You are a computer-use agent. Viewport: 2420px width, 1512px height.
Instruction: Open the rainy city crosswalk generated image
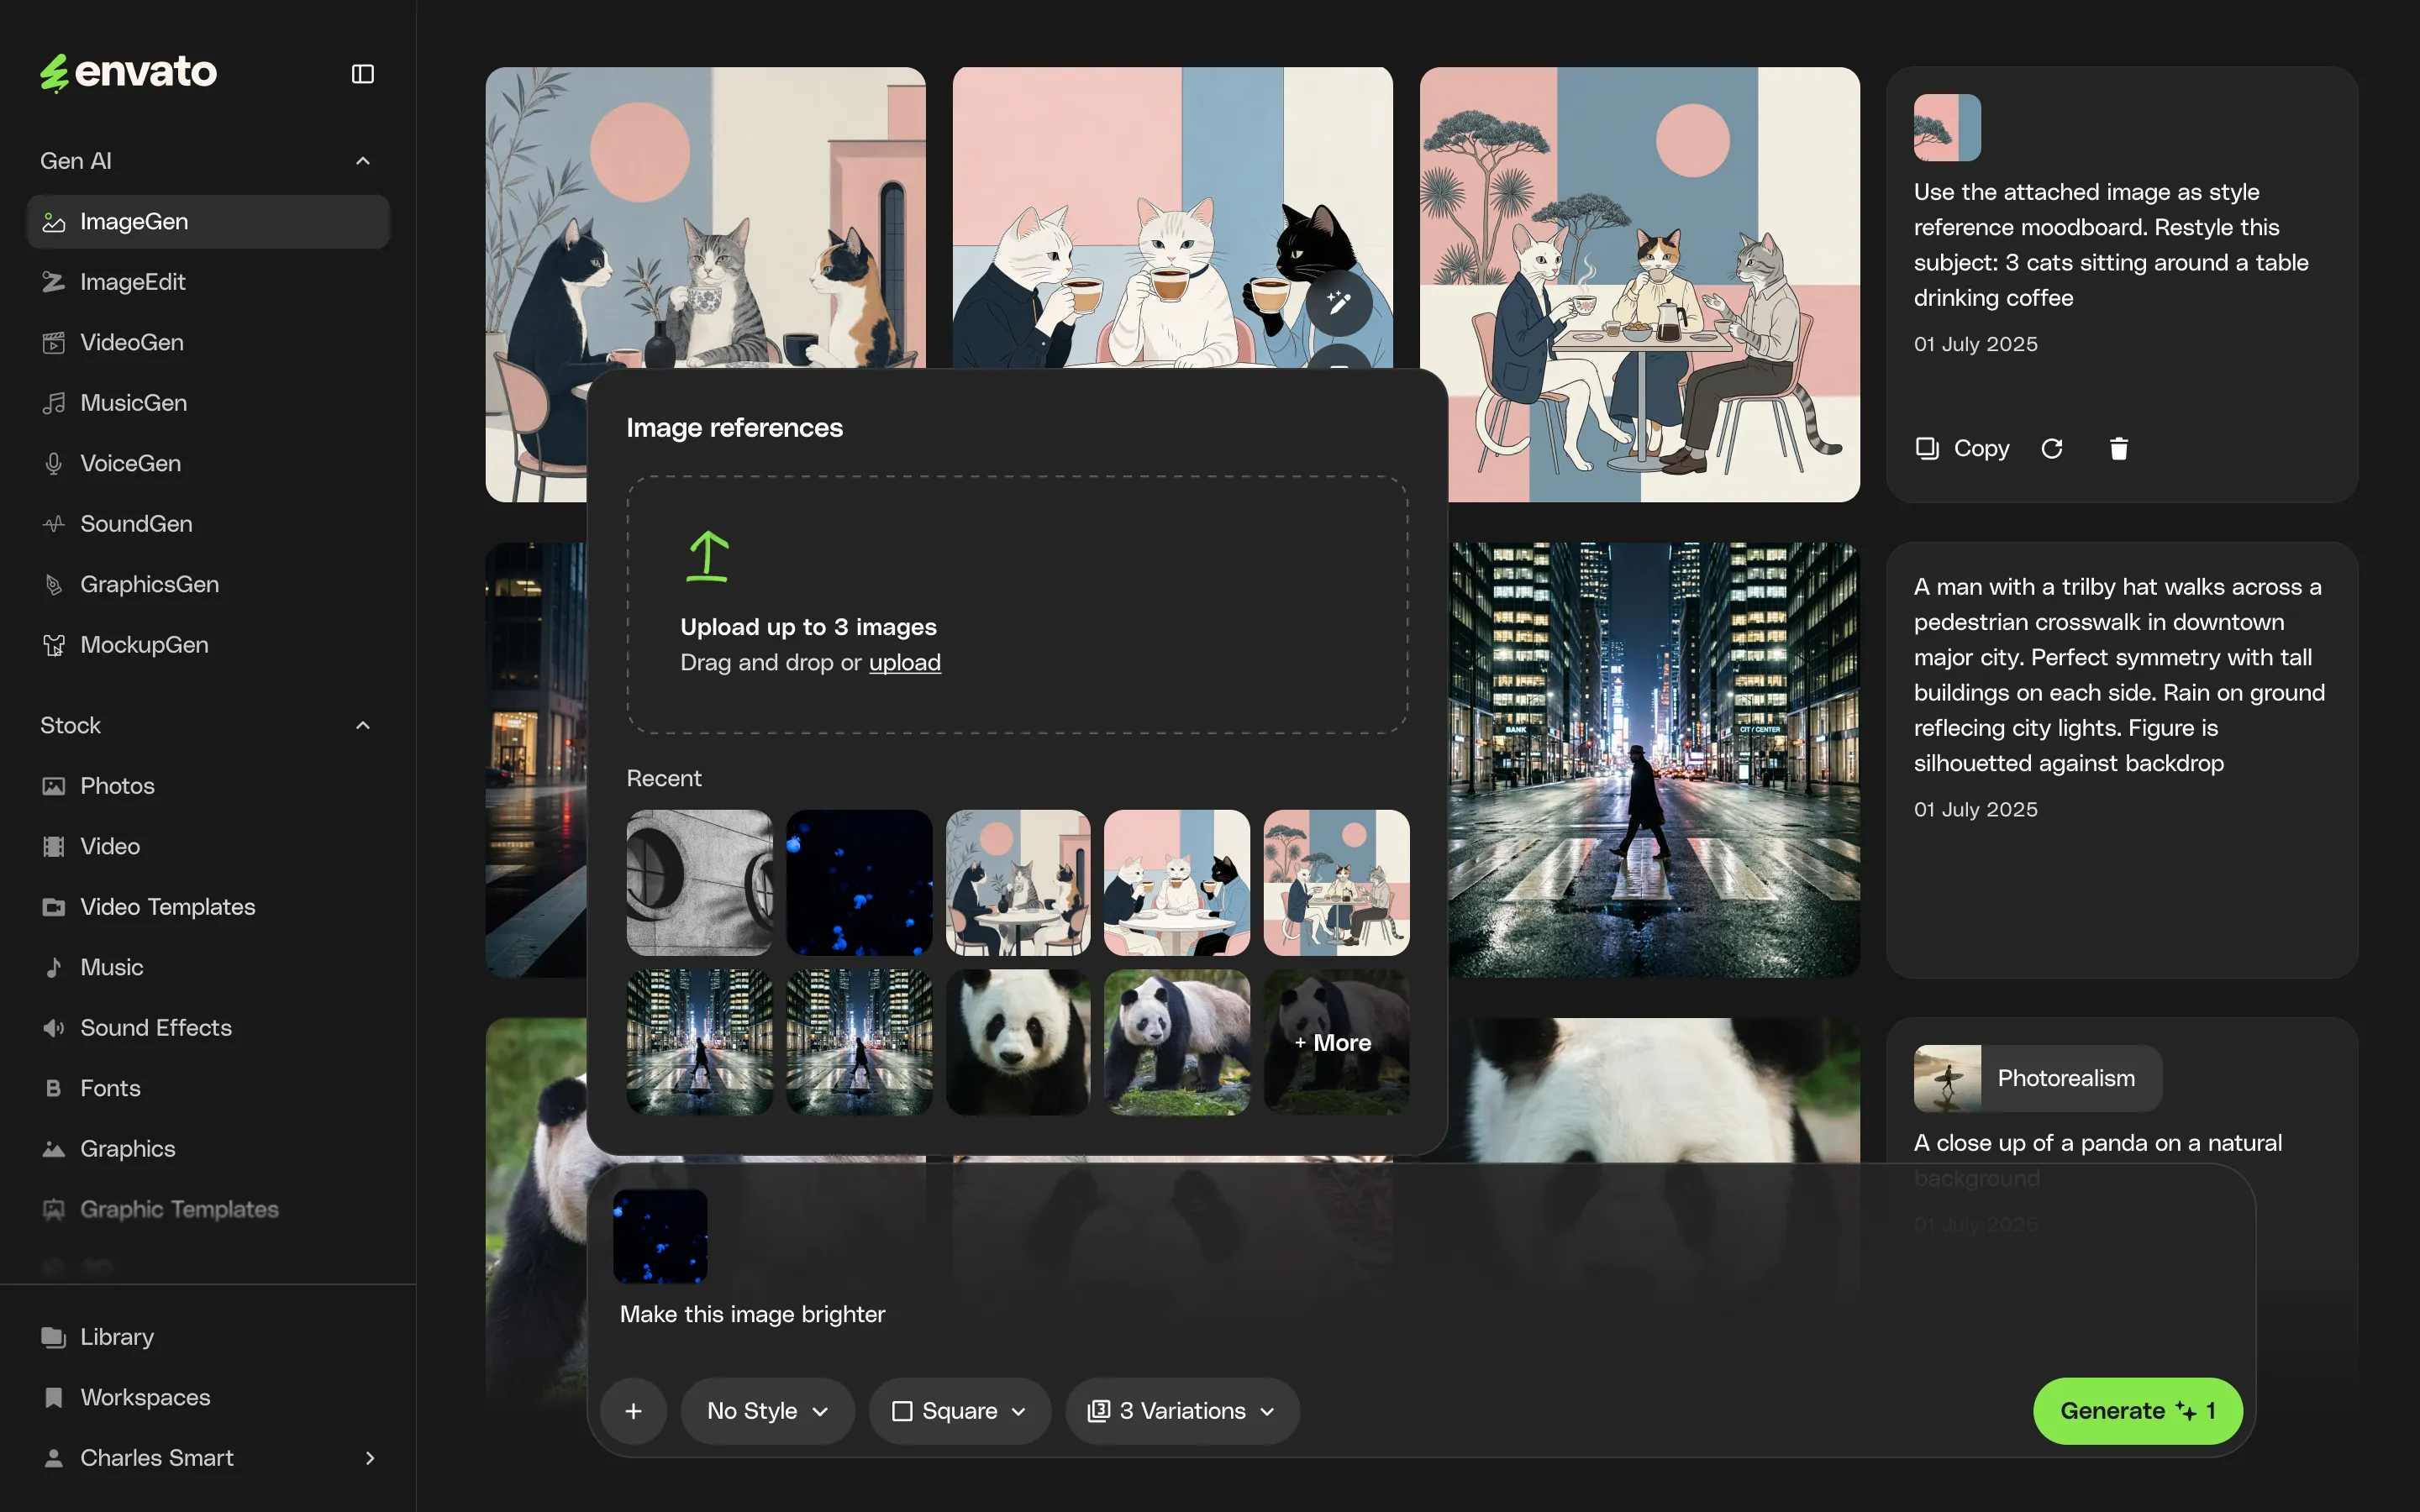1654,760
